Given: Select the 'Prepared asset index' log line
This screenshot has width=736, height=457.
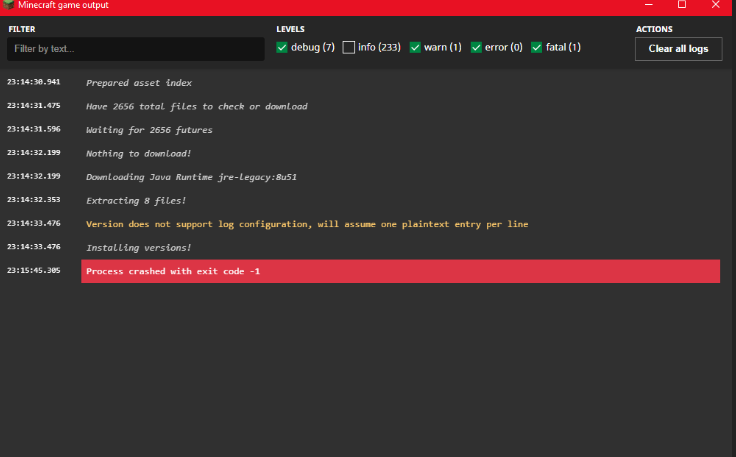Looking at the screenshot, I should [139, 83].
